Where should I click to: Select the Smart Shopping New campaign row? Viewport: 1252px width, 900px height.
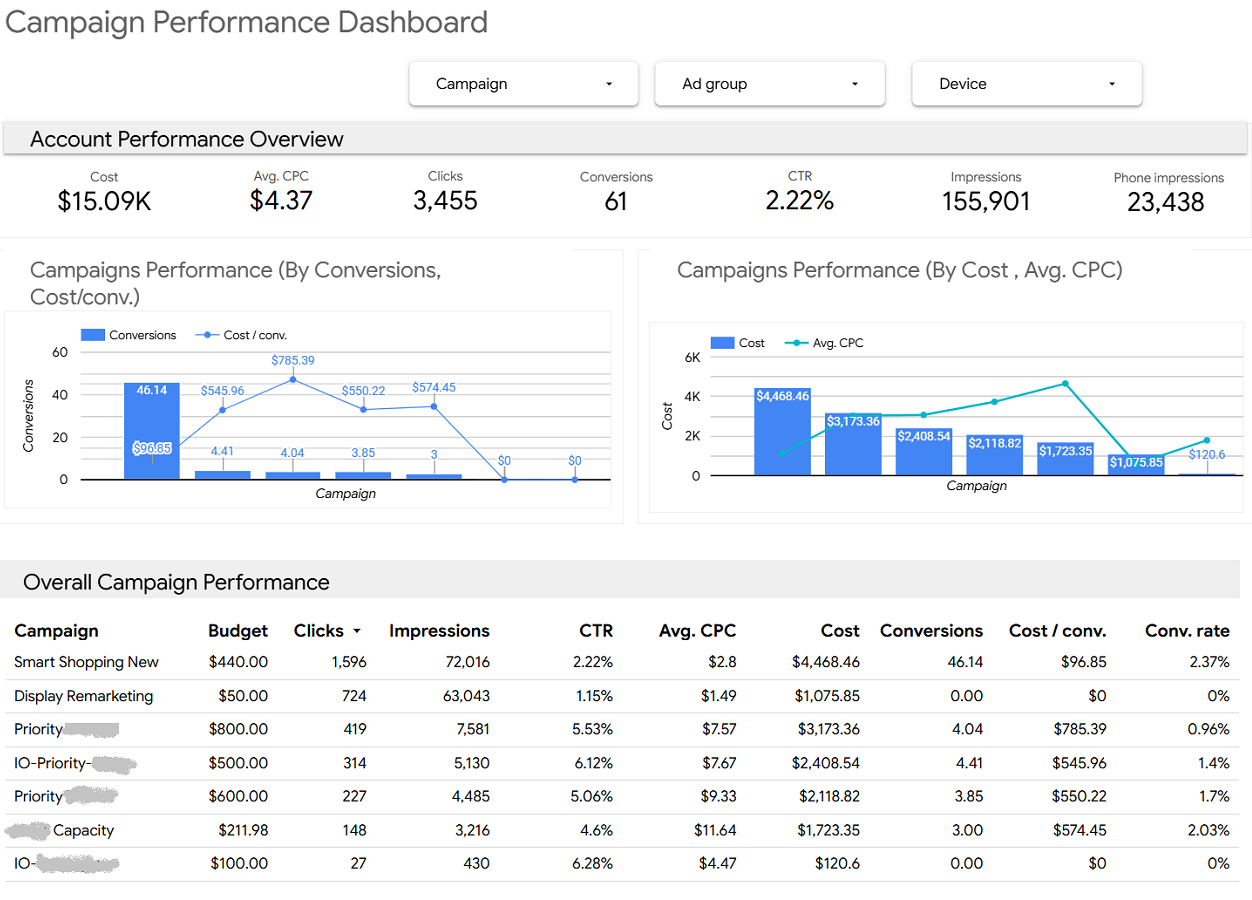pos(86,662)
